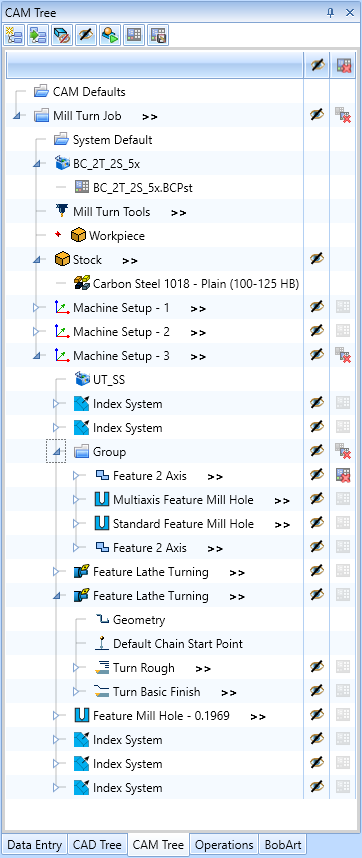The width and height of the screenshot is (362, 858).
Task: Toggle post icon for first Feature 2 Axis
Action: (x=343, y=476)
